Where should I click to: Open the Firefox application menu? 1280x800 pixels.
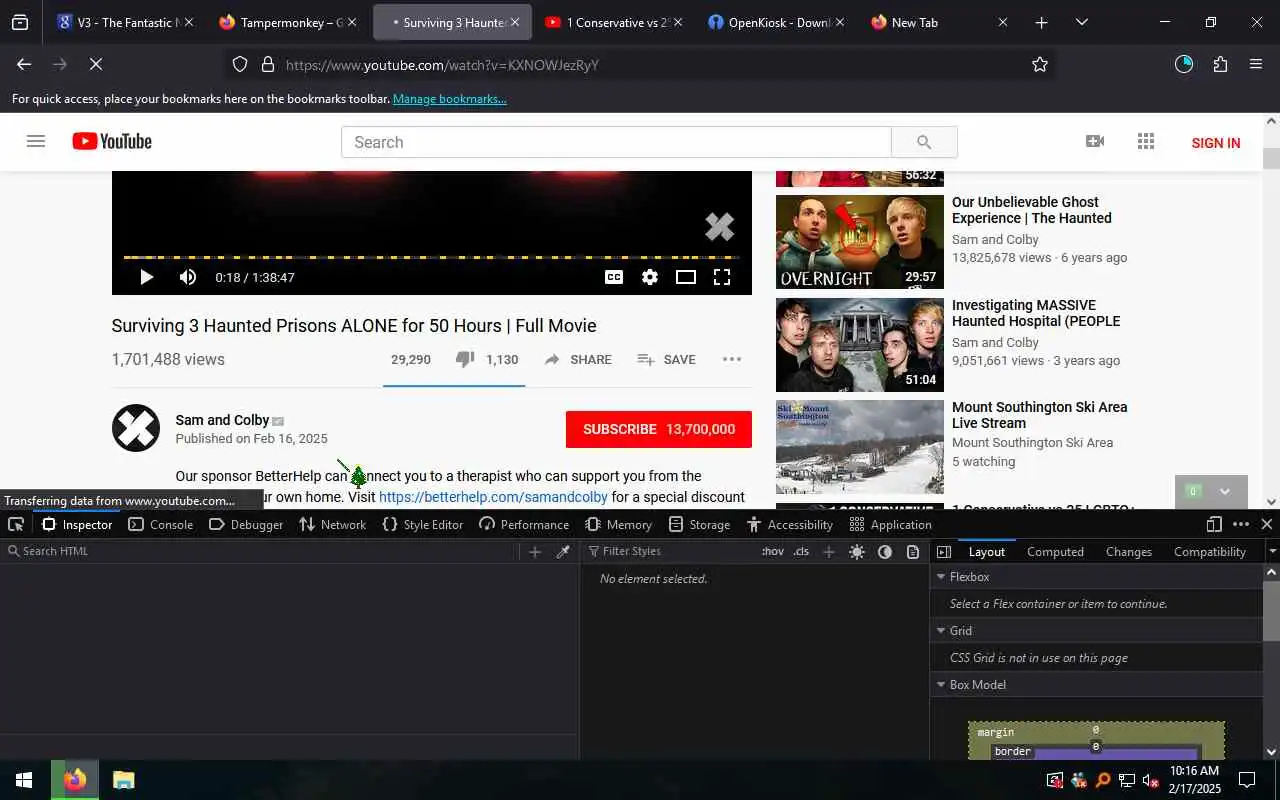click(1256, 64)
